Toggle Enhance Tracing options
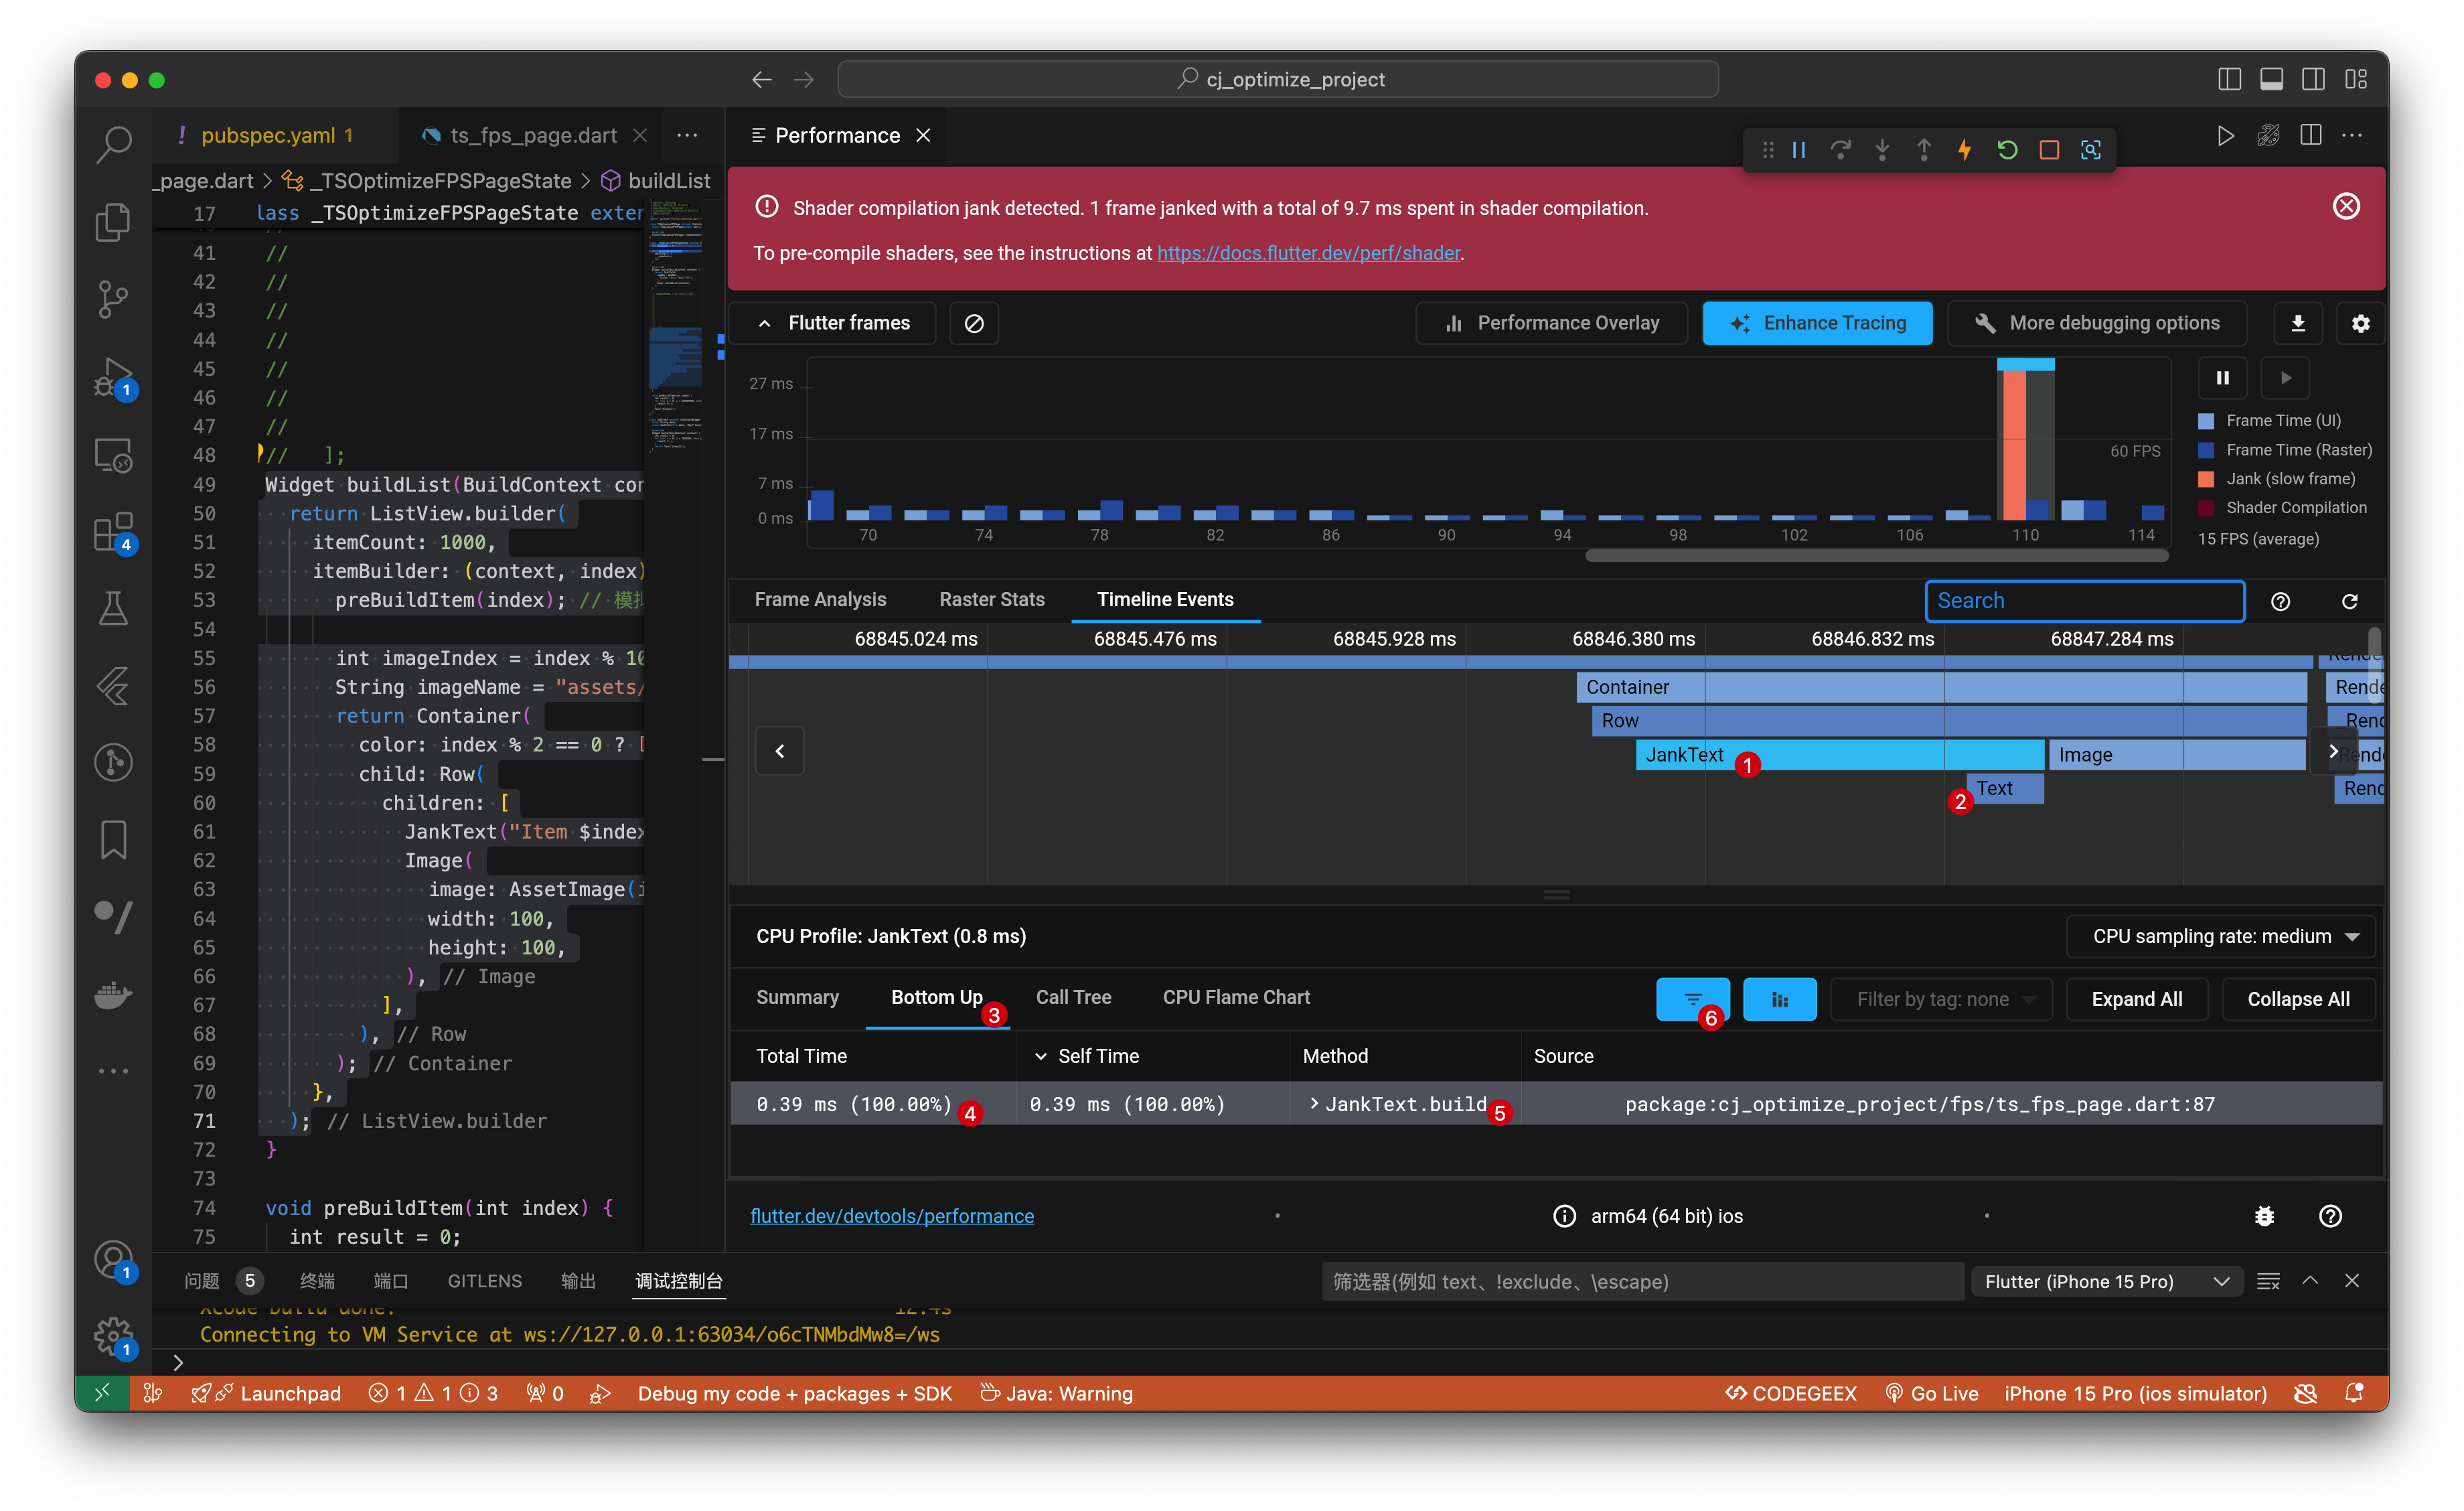2464x1511 pixels. (x=1818, y=323)
